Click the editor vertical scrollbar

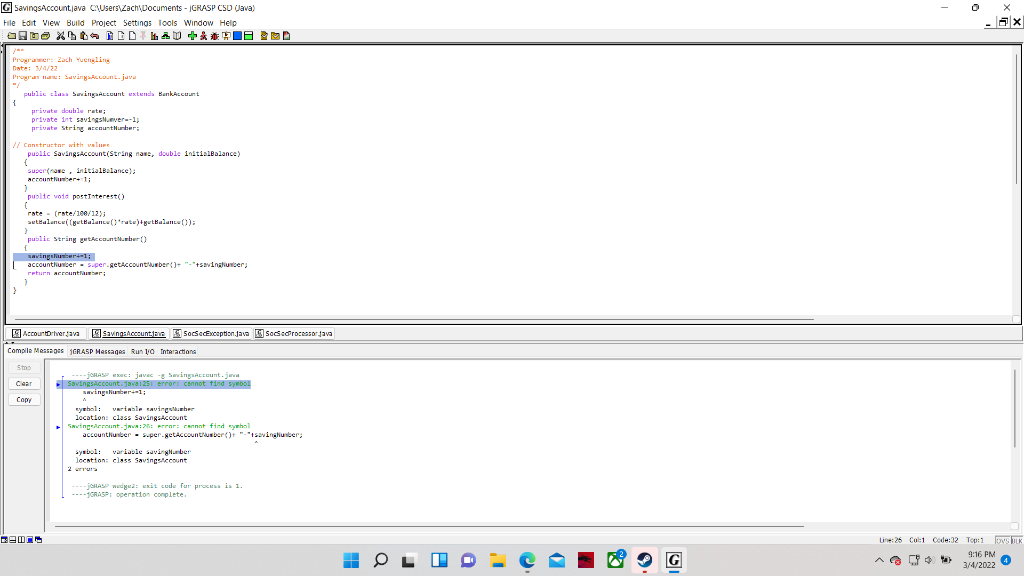[x=1016, y=118]
